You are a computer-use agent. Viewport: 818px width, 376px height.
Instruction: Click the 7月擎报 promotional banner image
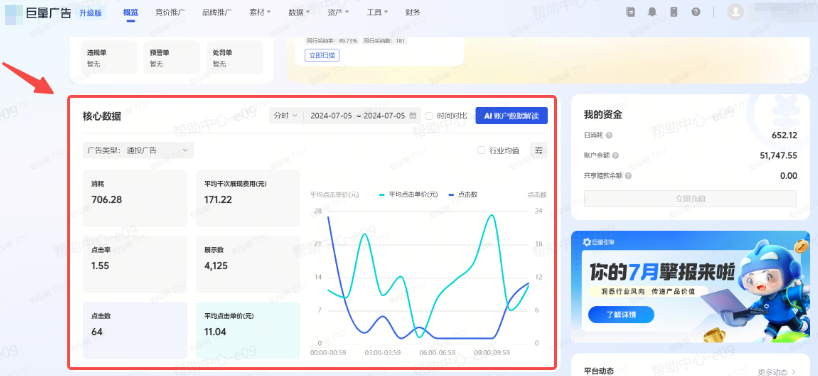[x=690, y=287]
